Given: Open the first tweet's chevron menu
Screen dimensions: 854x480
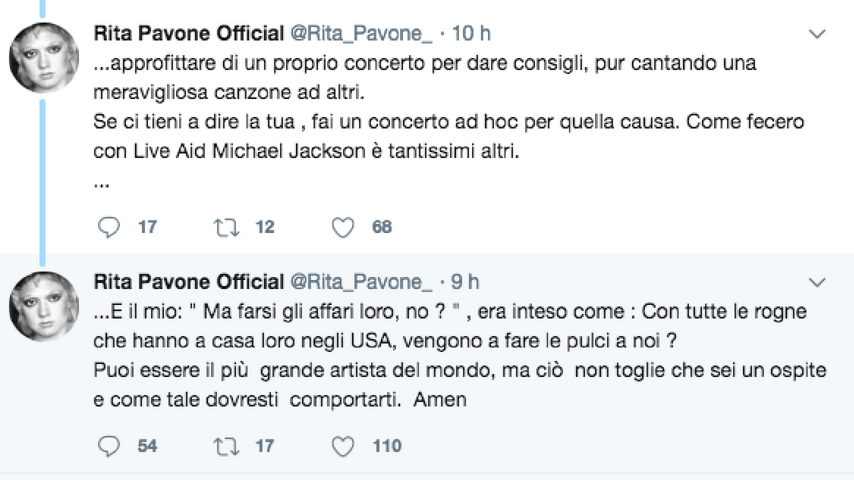Looking at the screenshot, I should (x=817, y=35).
